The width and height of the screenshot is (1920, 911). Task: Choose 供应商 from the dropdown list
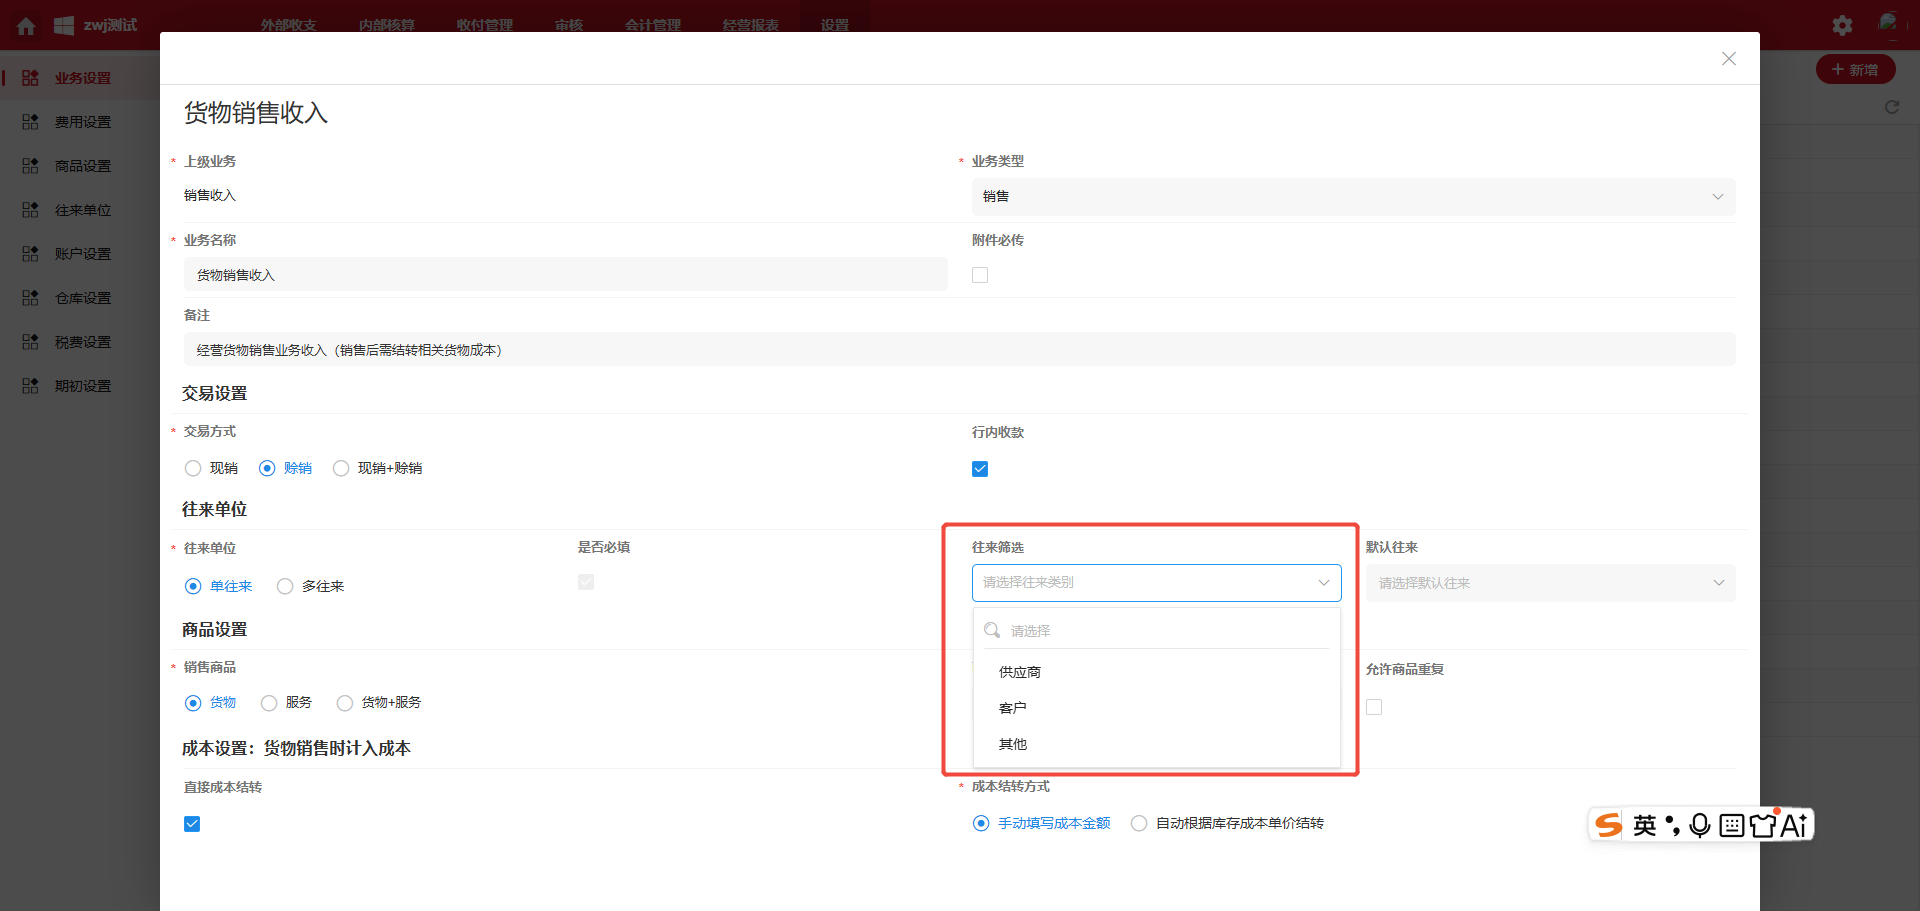click(x=1020, y=672)
